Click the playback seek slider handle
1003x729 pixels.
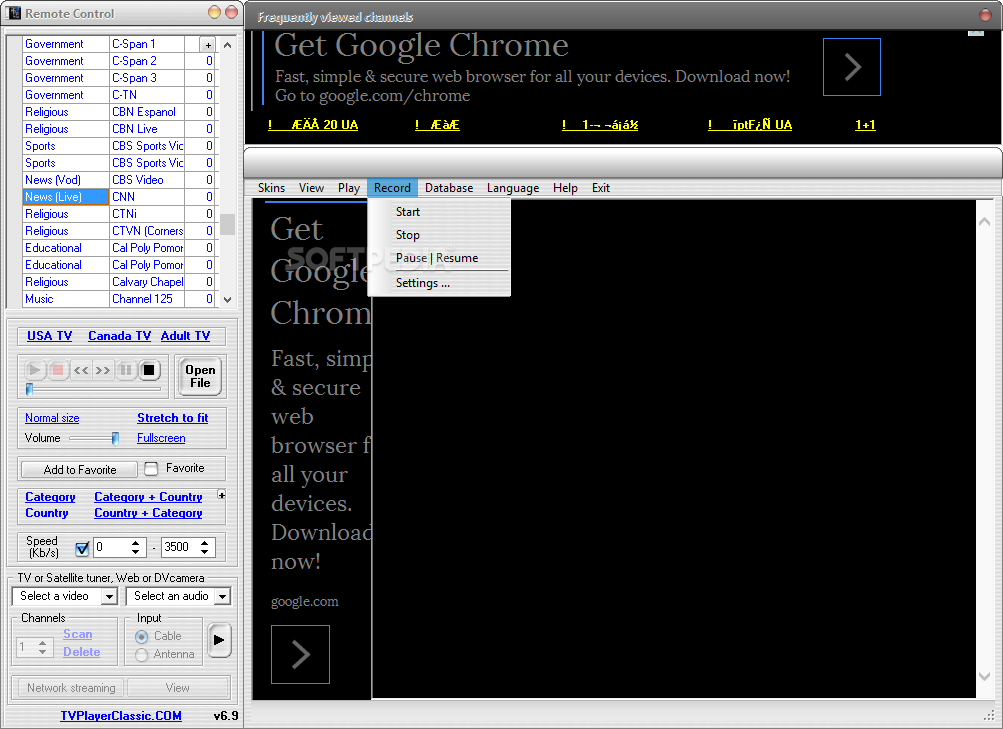pyautogui.click(x=29, y=389)
